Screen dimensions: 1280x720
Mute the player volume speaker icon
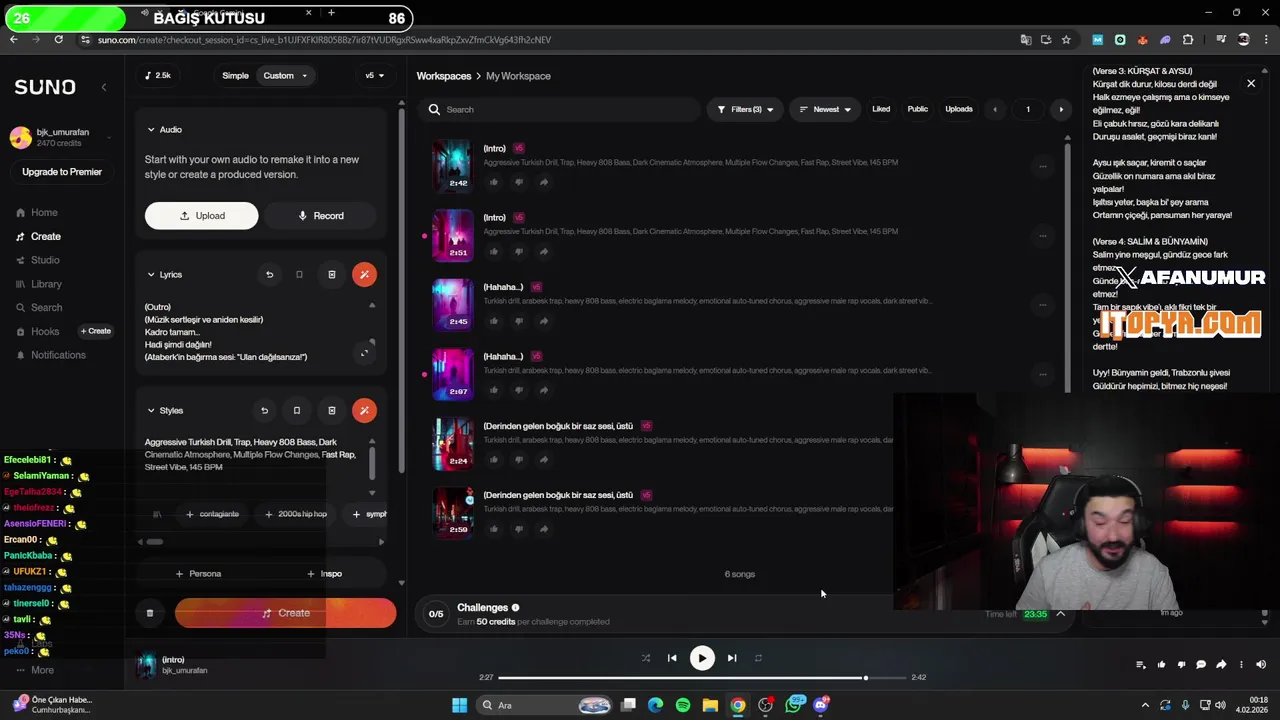(1261, 664)
